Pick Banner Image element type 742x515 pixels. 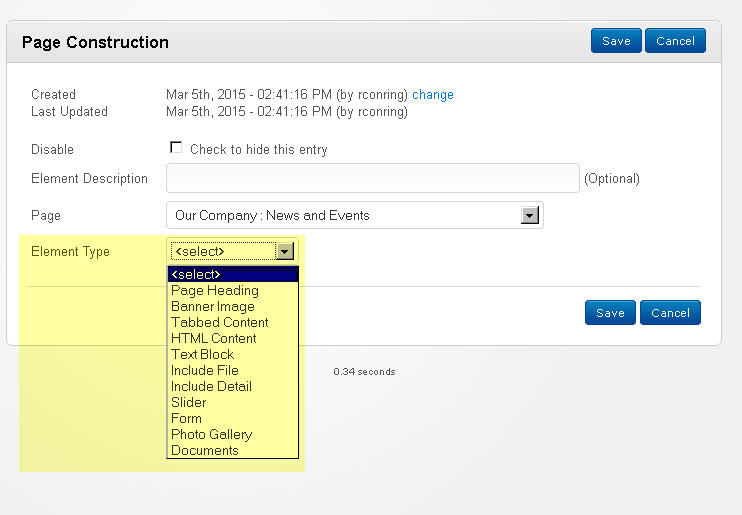213,307
